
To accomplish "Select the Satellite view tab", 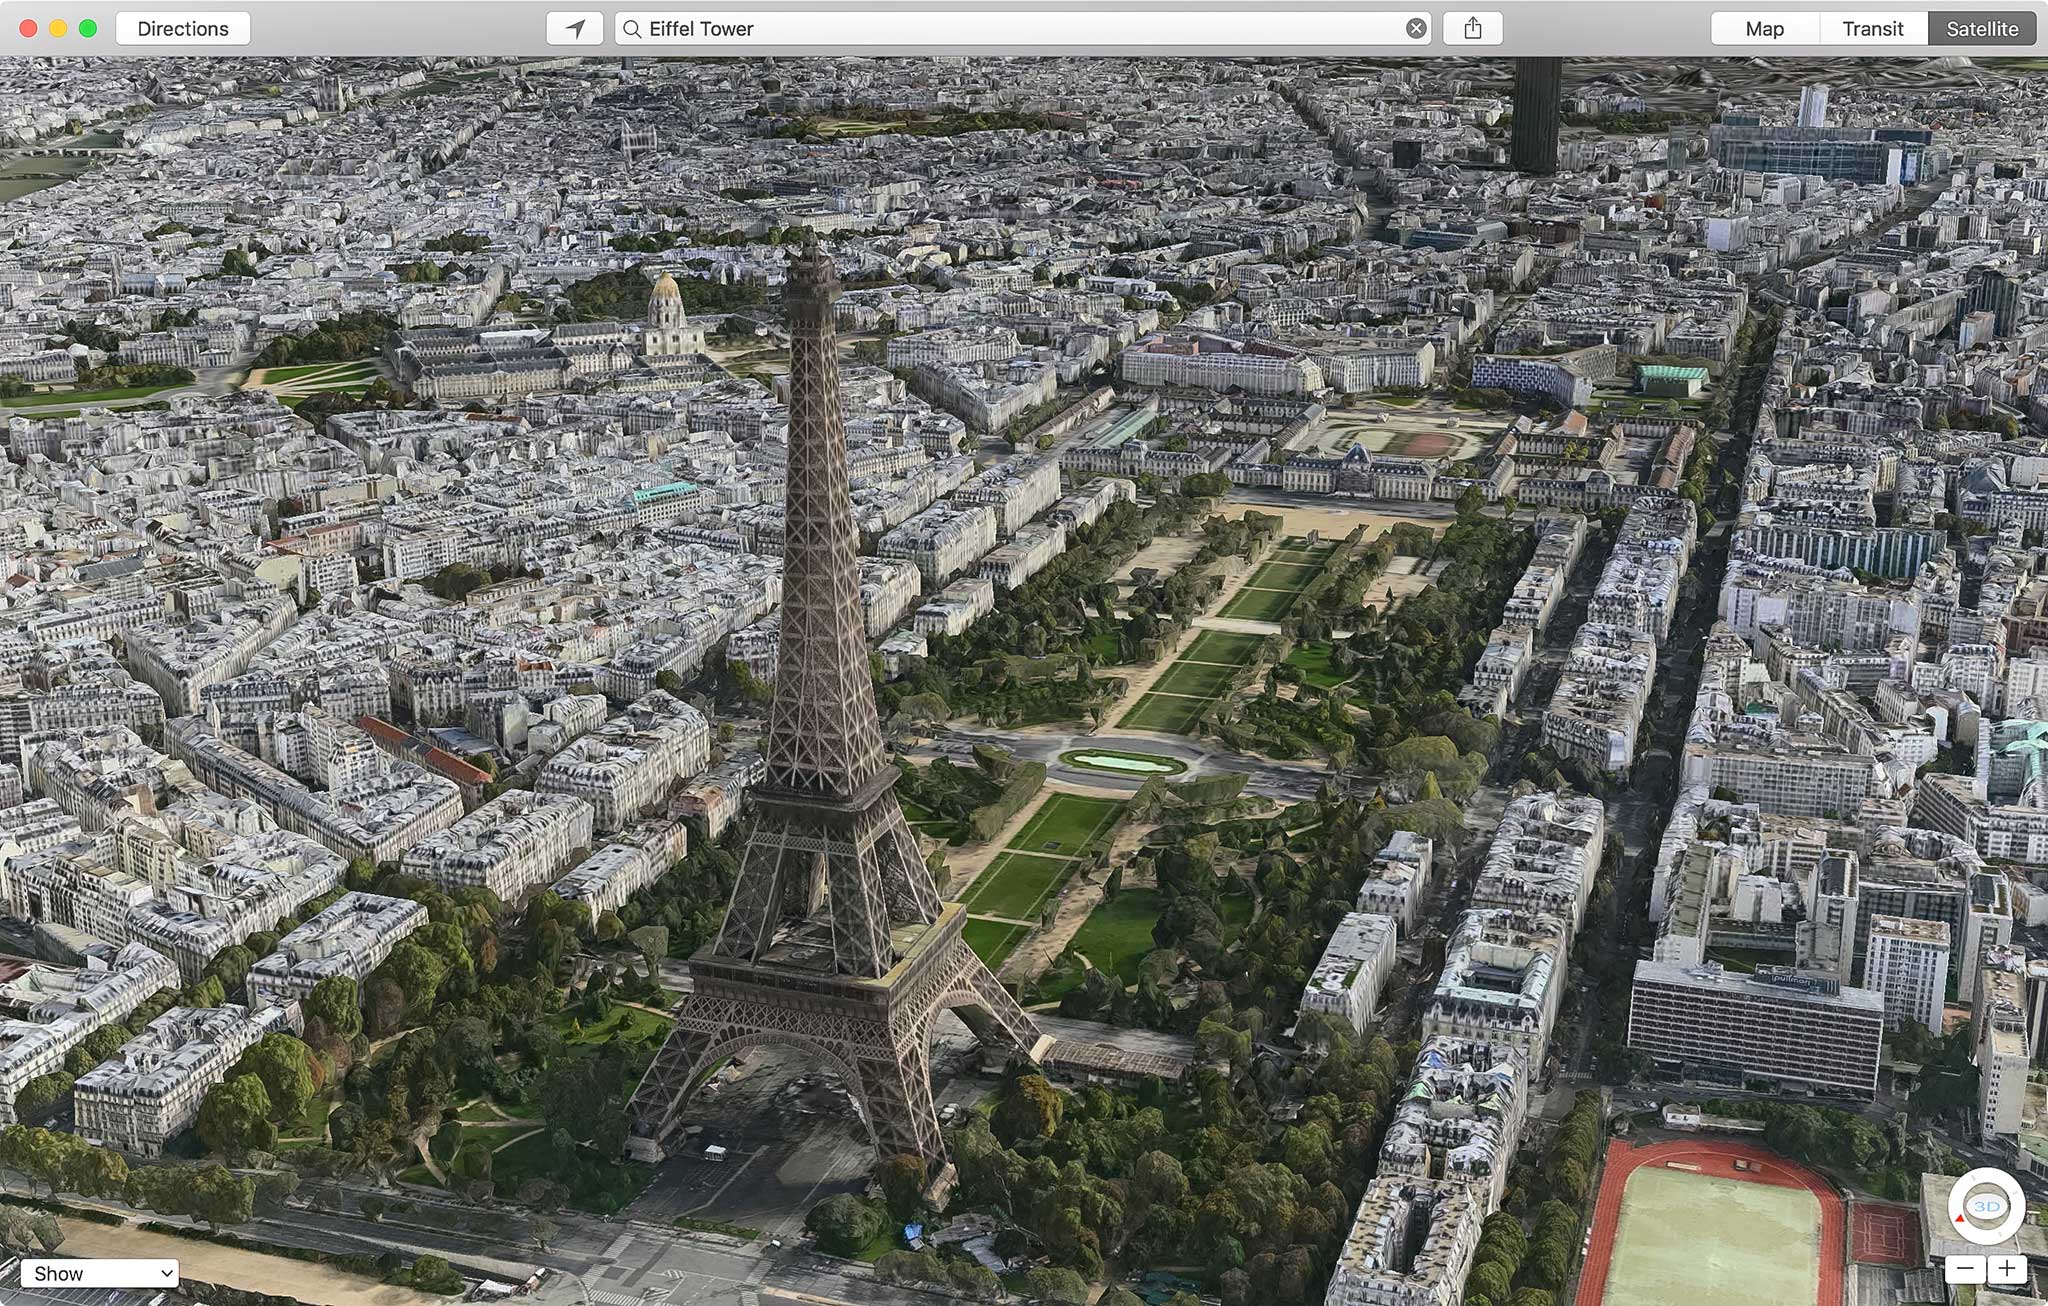I will 1981,29.
